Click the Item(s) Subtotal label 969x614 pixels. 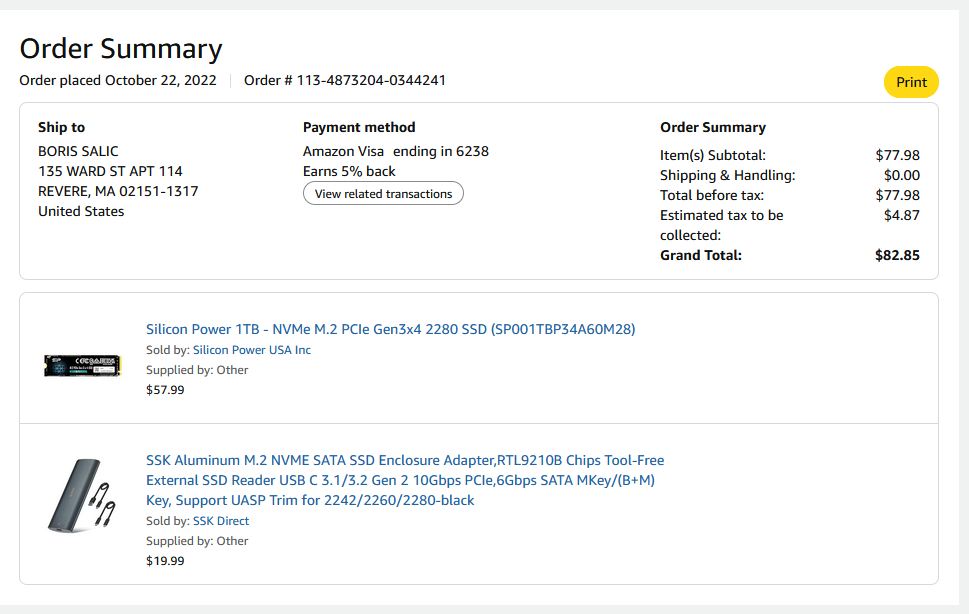712,155
